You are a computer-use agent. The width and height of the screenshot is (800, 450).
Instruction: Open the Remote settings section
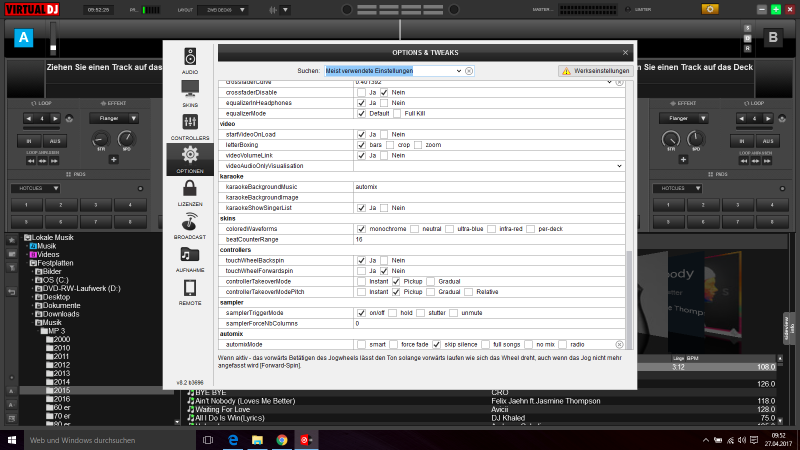(x=190, y=292)
